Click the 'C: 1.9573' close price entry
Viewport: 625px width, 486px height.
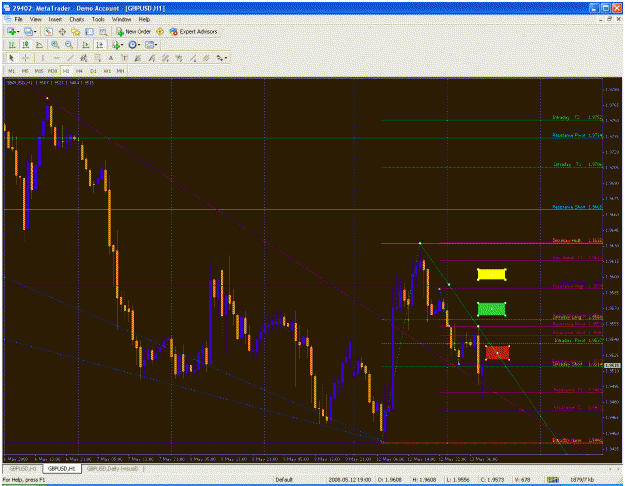[493, 480]
